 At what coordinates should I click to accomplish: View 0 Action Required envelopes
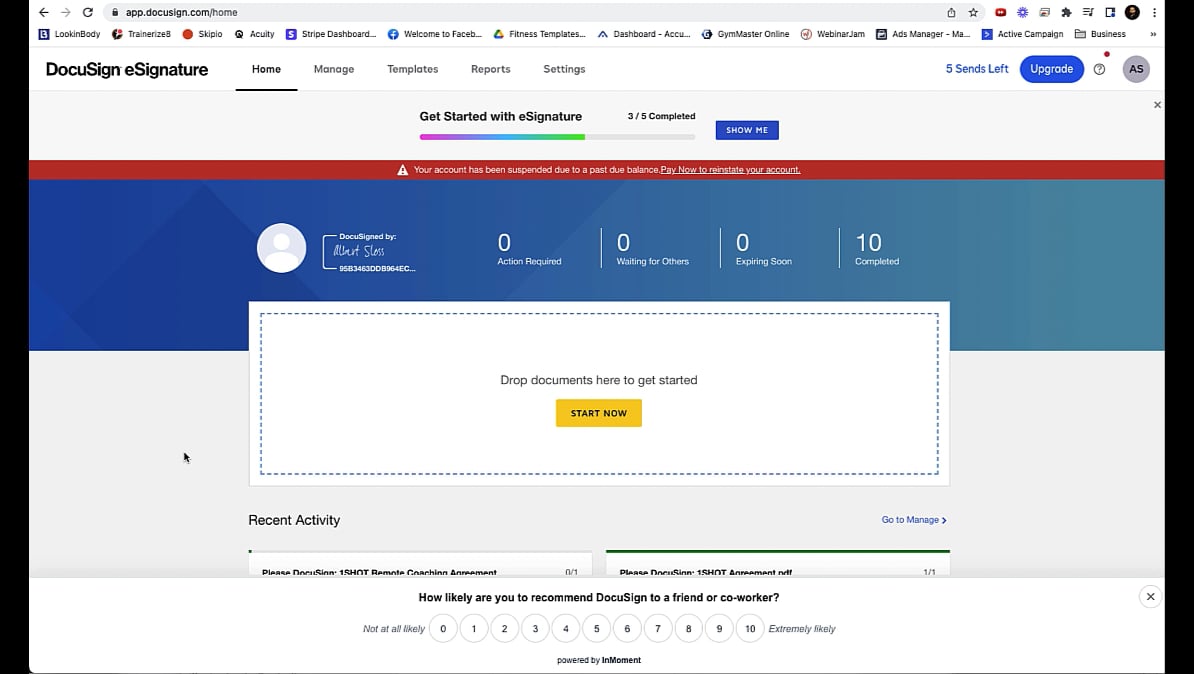[529, 248]
